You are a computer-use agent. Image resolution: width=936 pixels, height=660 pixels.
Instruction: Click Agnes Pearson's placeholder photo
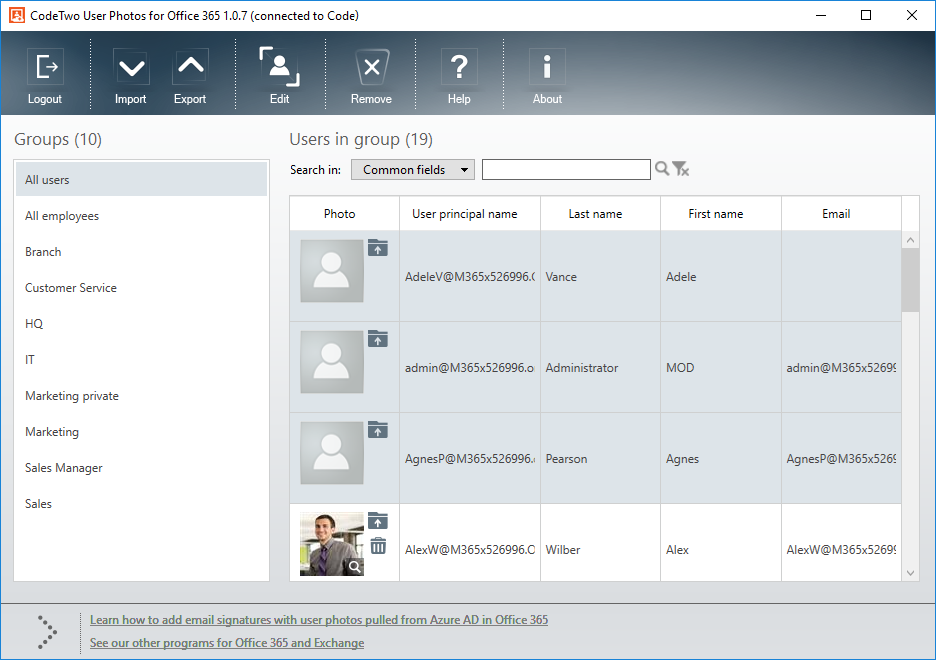332,453
